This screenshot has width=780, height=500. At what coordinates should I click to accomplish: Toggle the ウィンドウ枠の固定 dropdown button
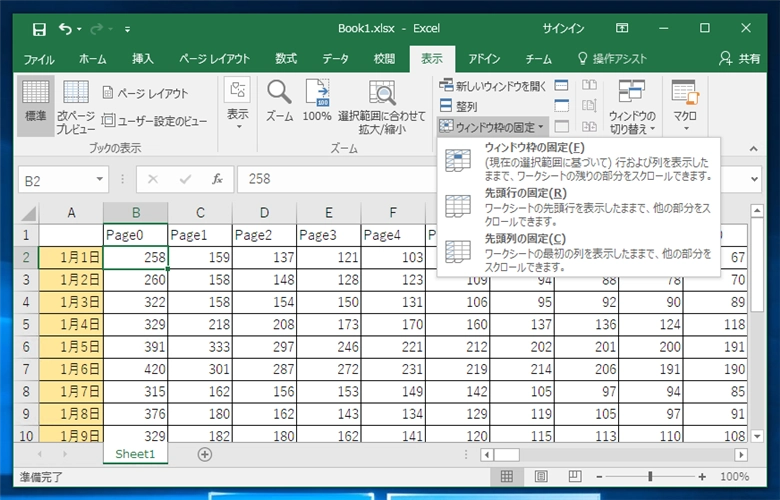[492, 127]
